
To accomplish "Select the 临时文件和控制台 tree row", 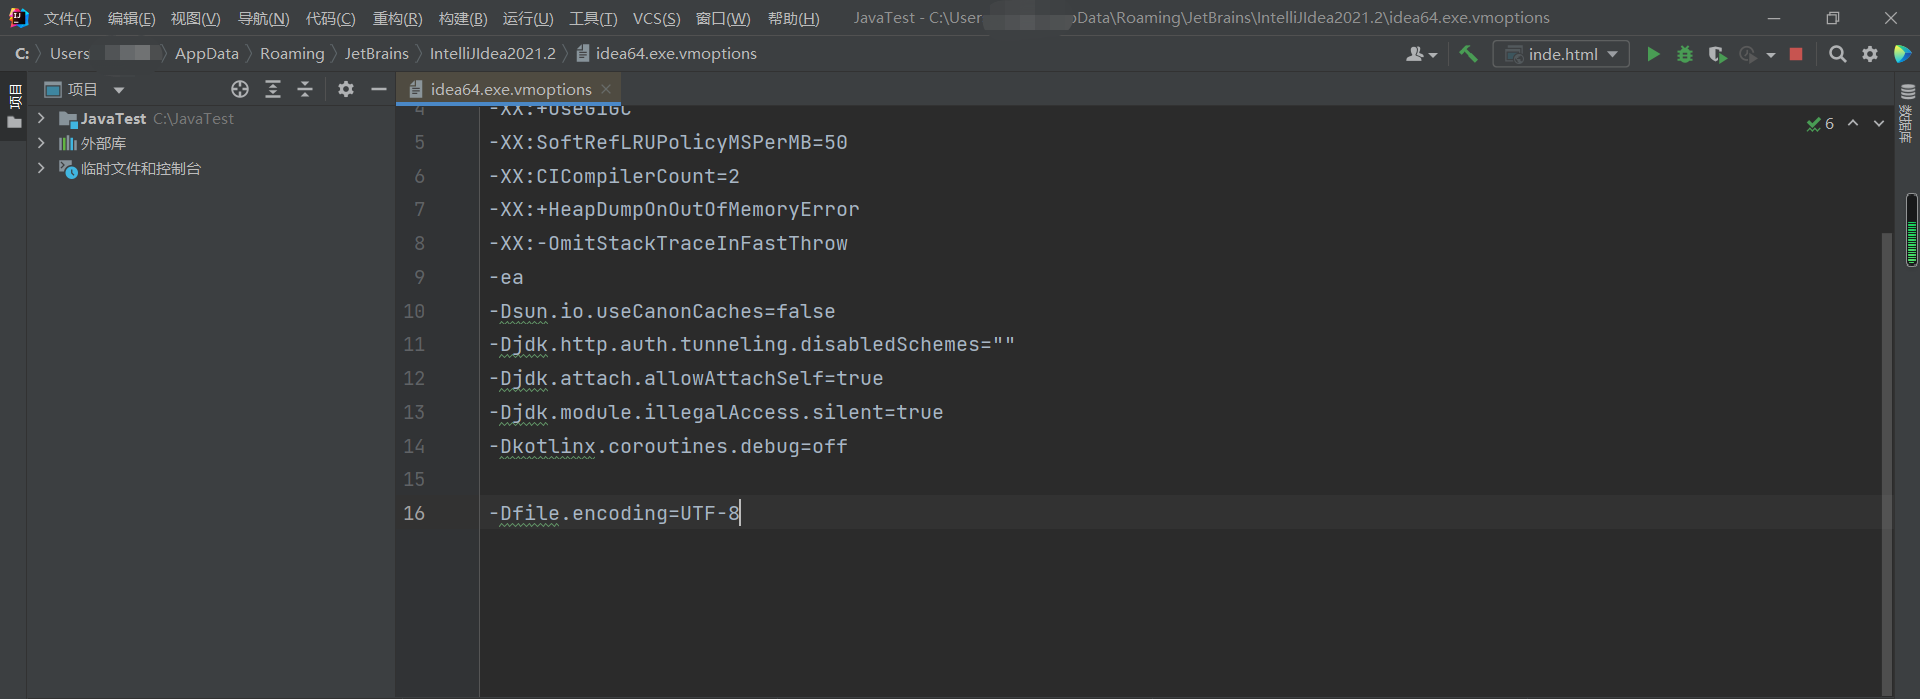I will (211, 168).
